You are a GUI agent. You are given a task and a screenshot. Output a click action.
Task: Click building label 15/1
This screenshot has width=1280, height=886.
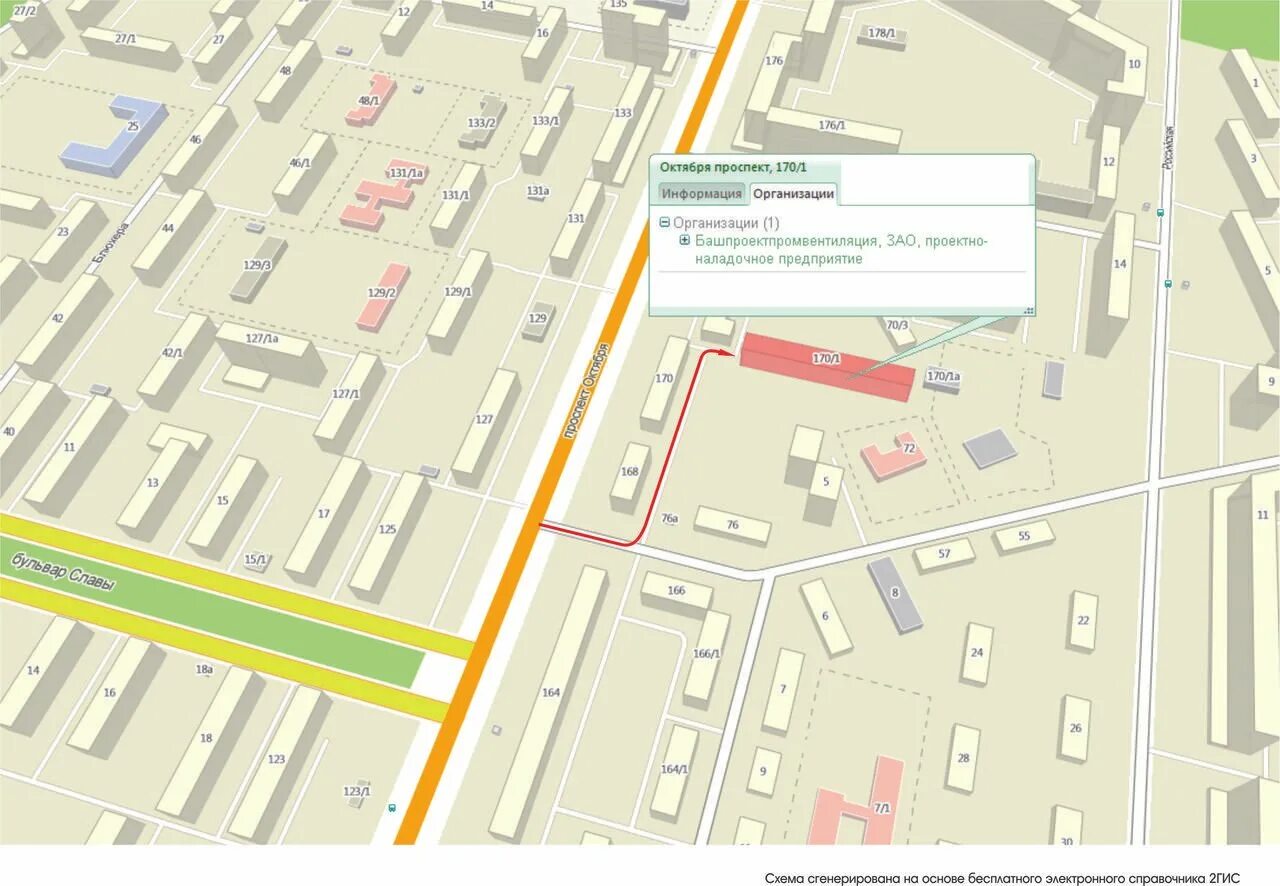tap(256, 560)
